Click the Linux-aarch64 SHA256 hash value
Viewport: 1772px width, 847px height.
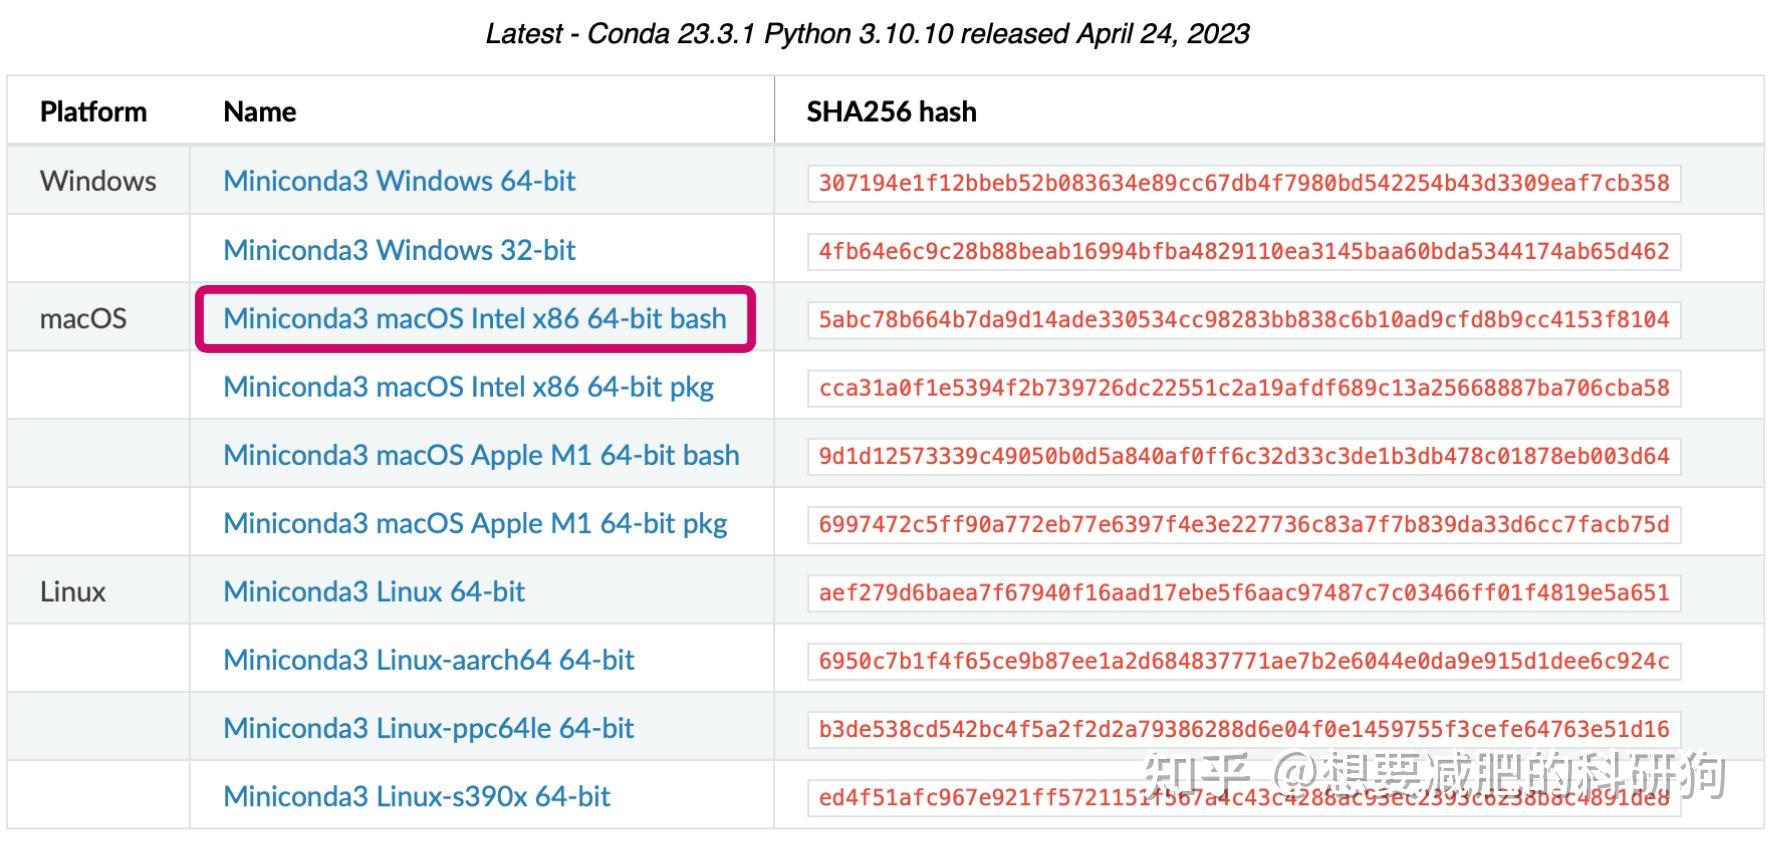(x=1243, y=661)
